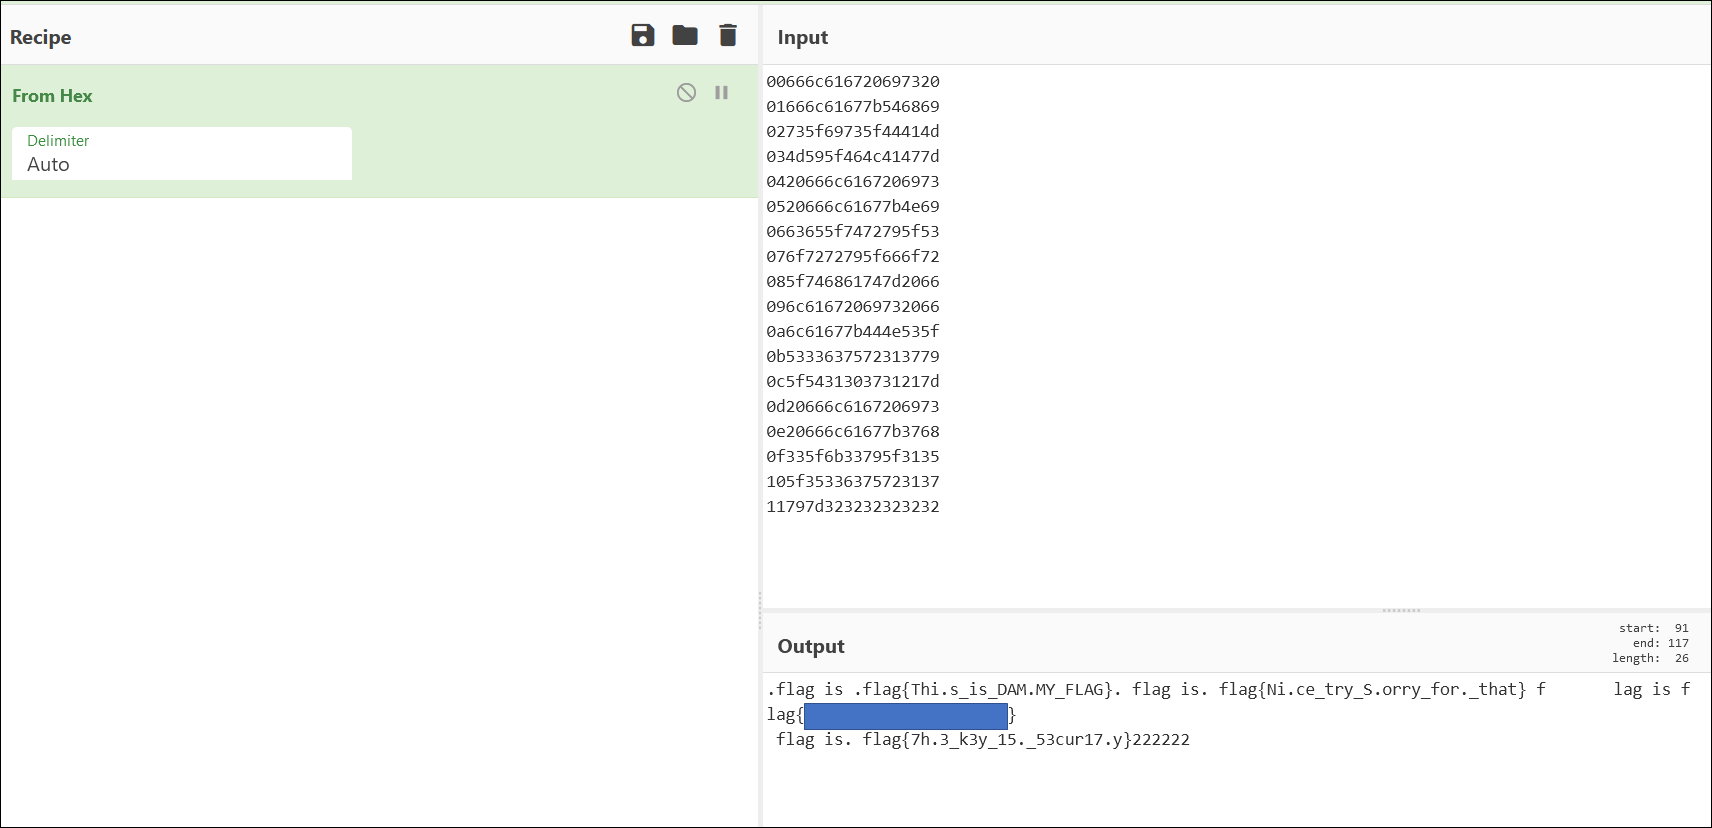1712x828 pixels.
Task: Click input line 076f7272795f666f72
Action: pyautogui.click(x=853, y=256)
